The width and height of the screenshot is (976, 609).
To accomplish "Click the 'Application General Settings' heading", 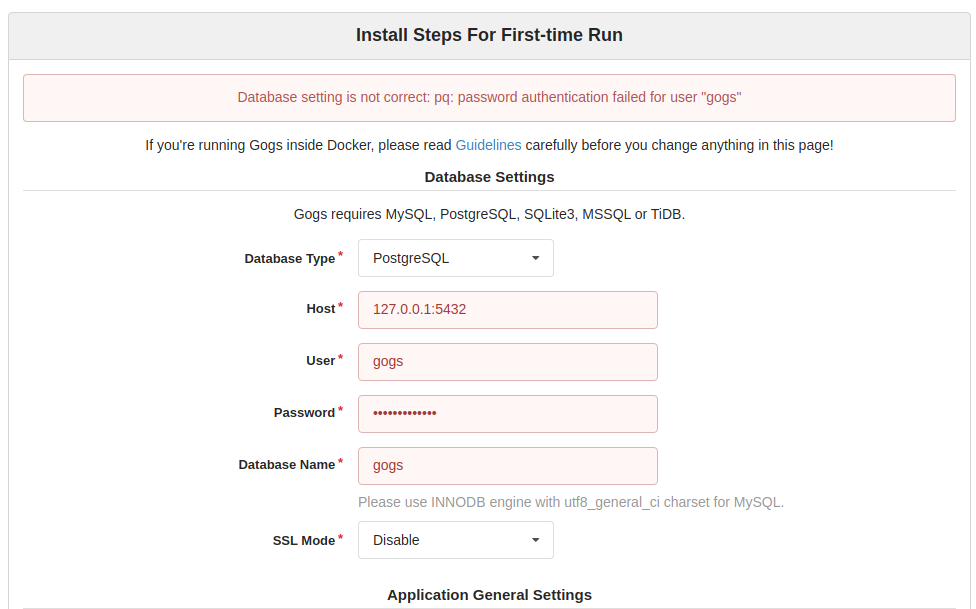I will 489,595.
